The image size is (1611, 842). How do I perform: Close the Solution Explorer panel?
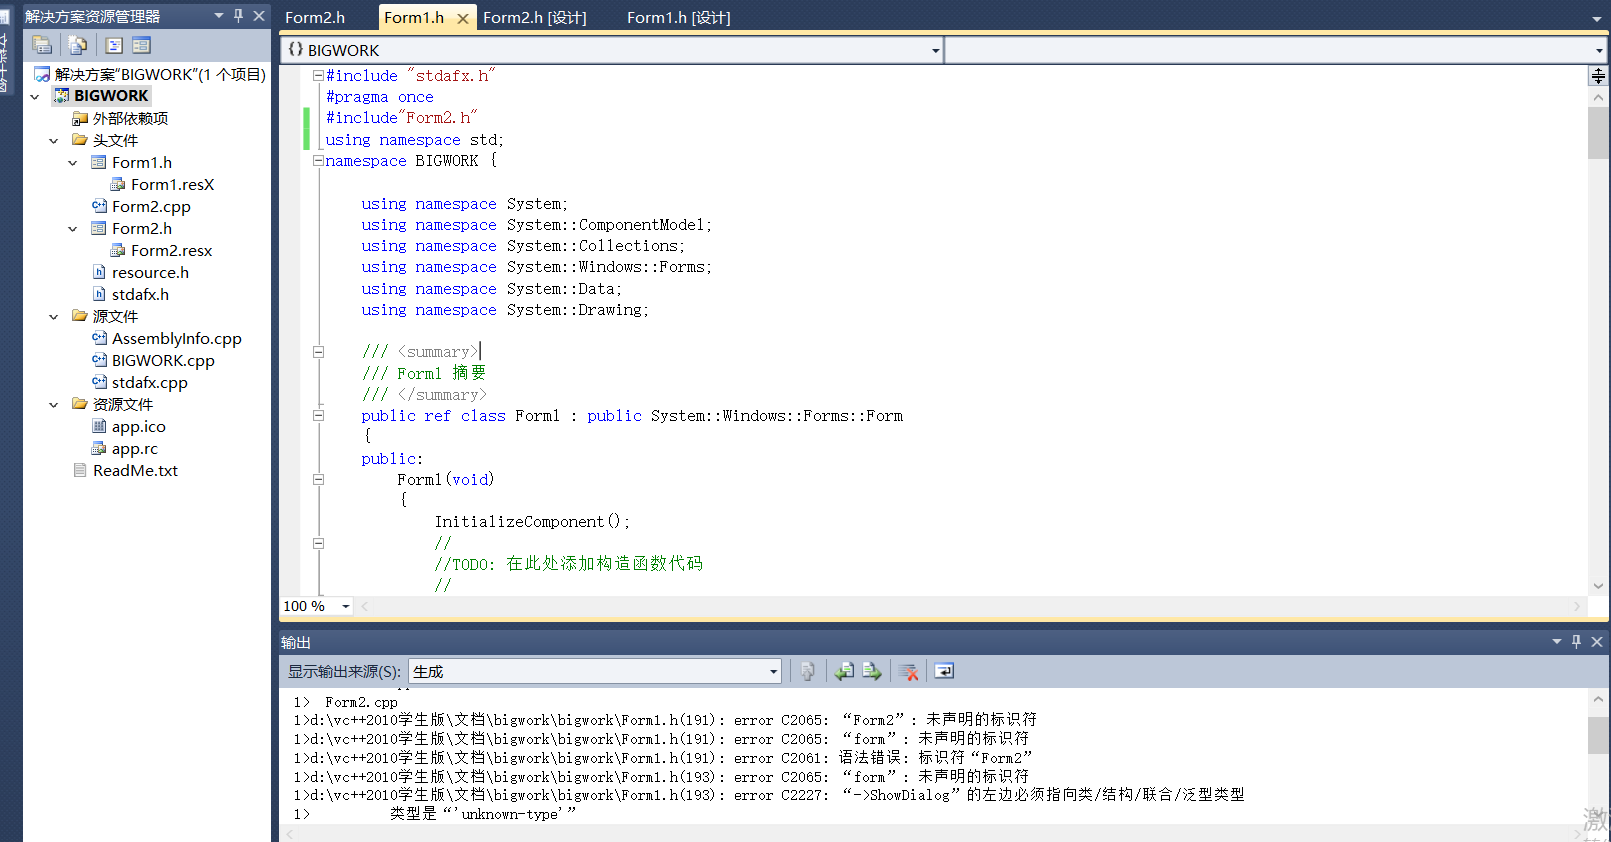[x=259, y=16]
